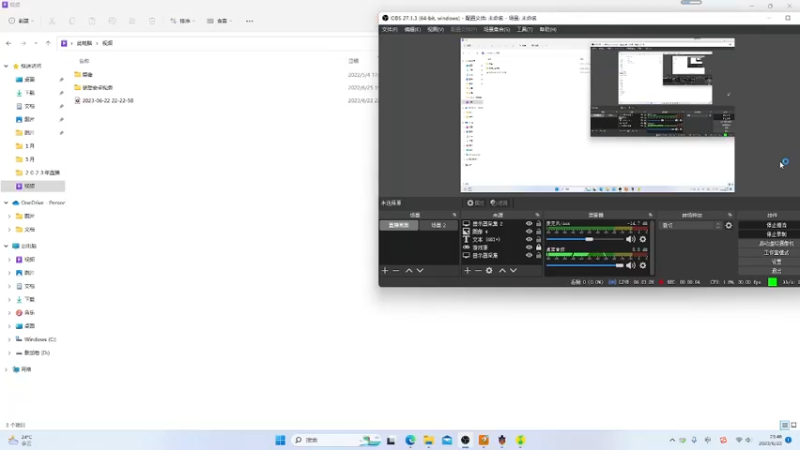The width and height of the screenshot is (800, 450).
Task: Open the Sort dropdown in Explorer toolbar
Action: click(183, 21)
